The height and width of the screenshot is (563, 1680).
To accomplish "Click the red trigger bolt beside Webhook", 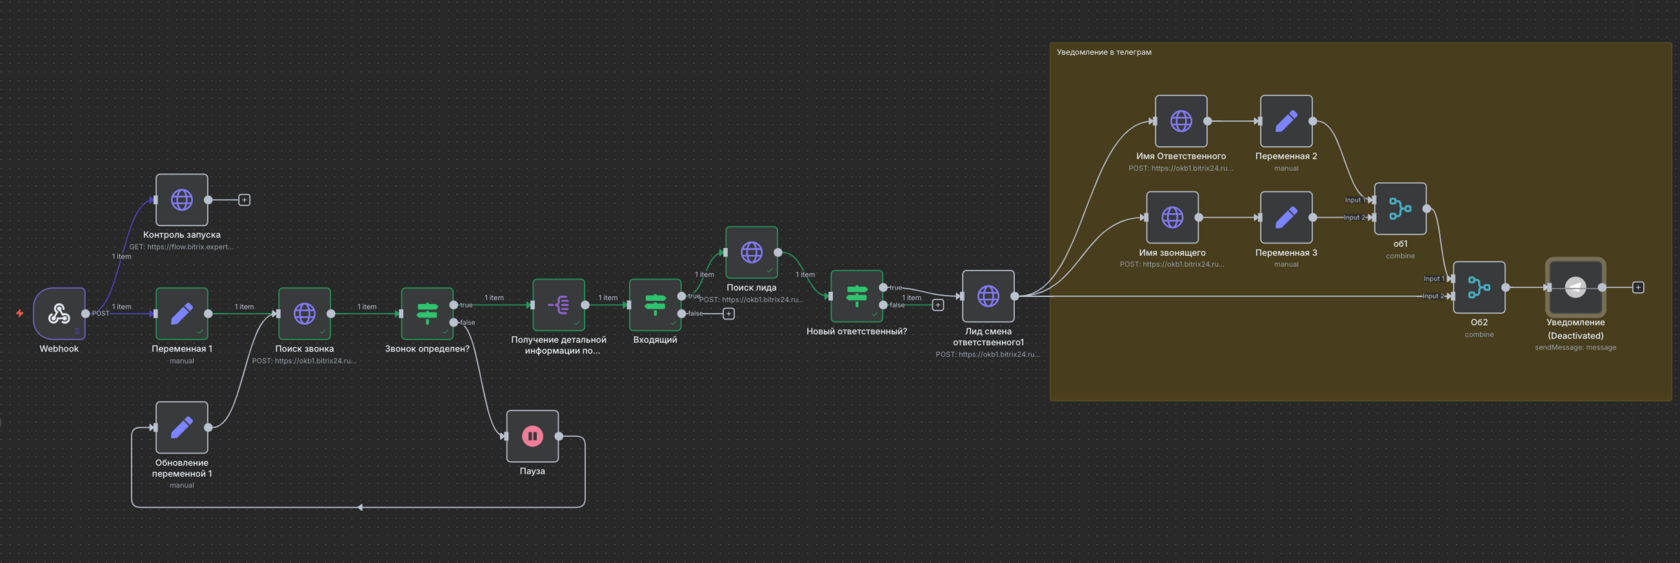I will click(19, 313).
